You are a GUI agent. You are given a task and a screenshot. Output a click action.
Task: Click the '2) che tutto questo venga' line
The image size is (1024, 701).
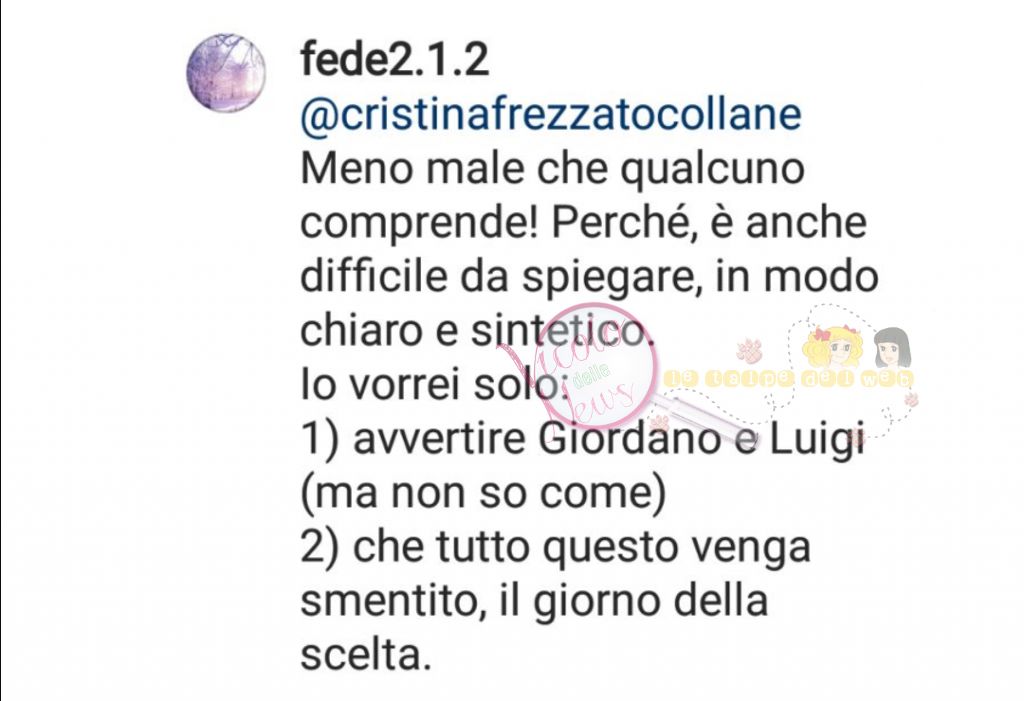click(555, 547)
